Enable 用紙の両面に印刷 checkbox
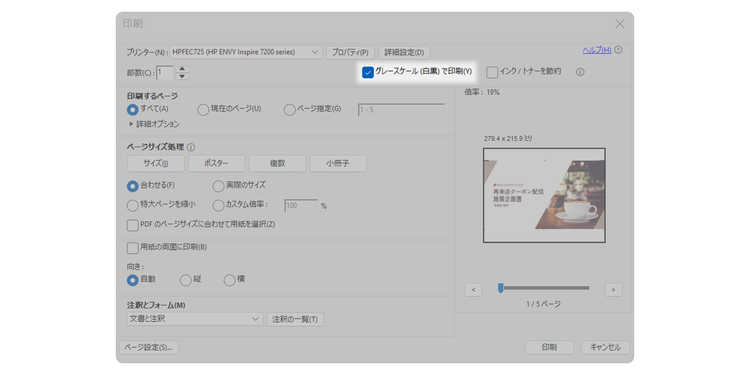This screenshot has height=375, width=750. (132, 248)
